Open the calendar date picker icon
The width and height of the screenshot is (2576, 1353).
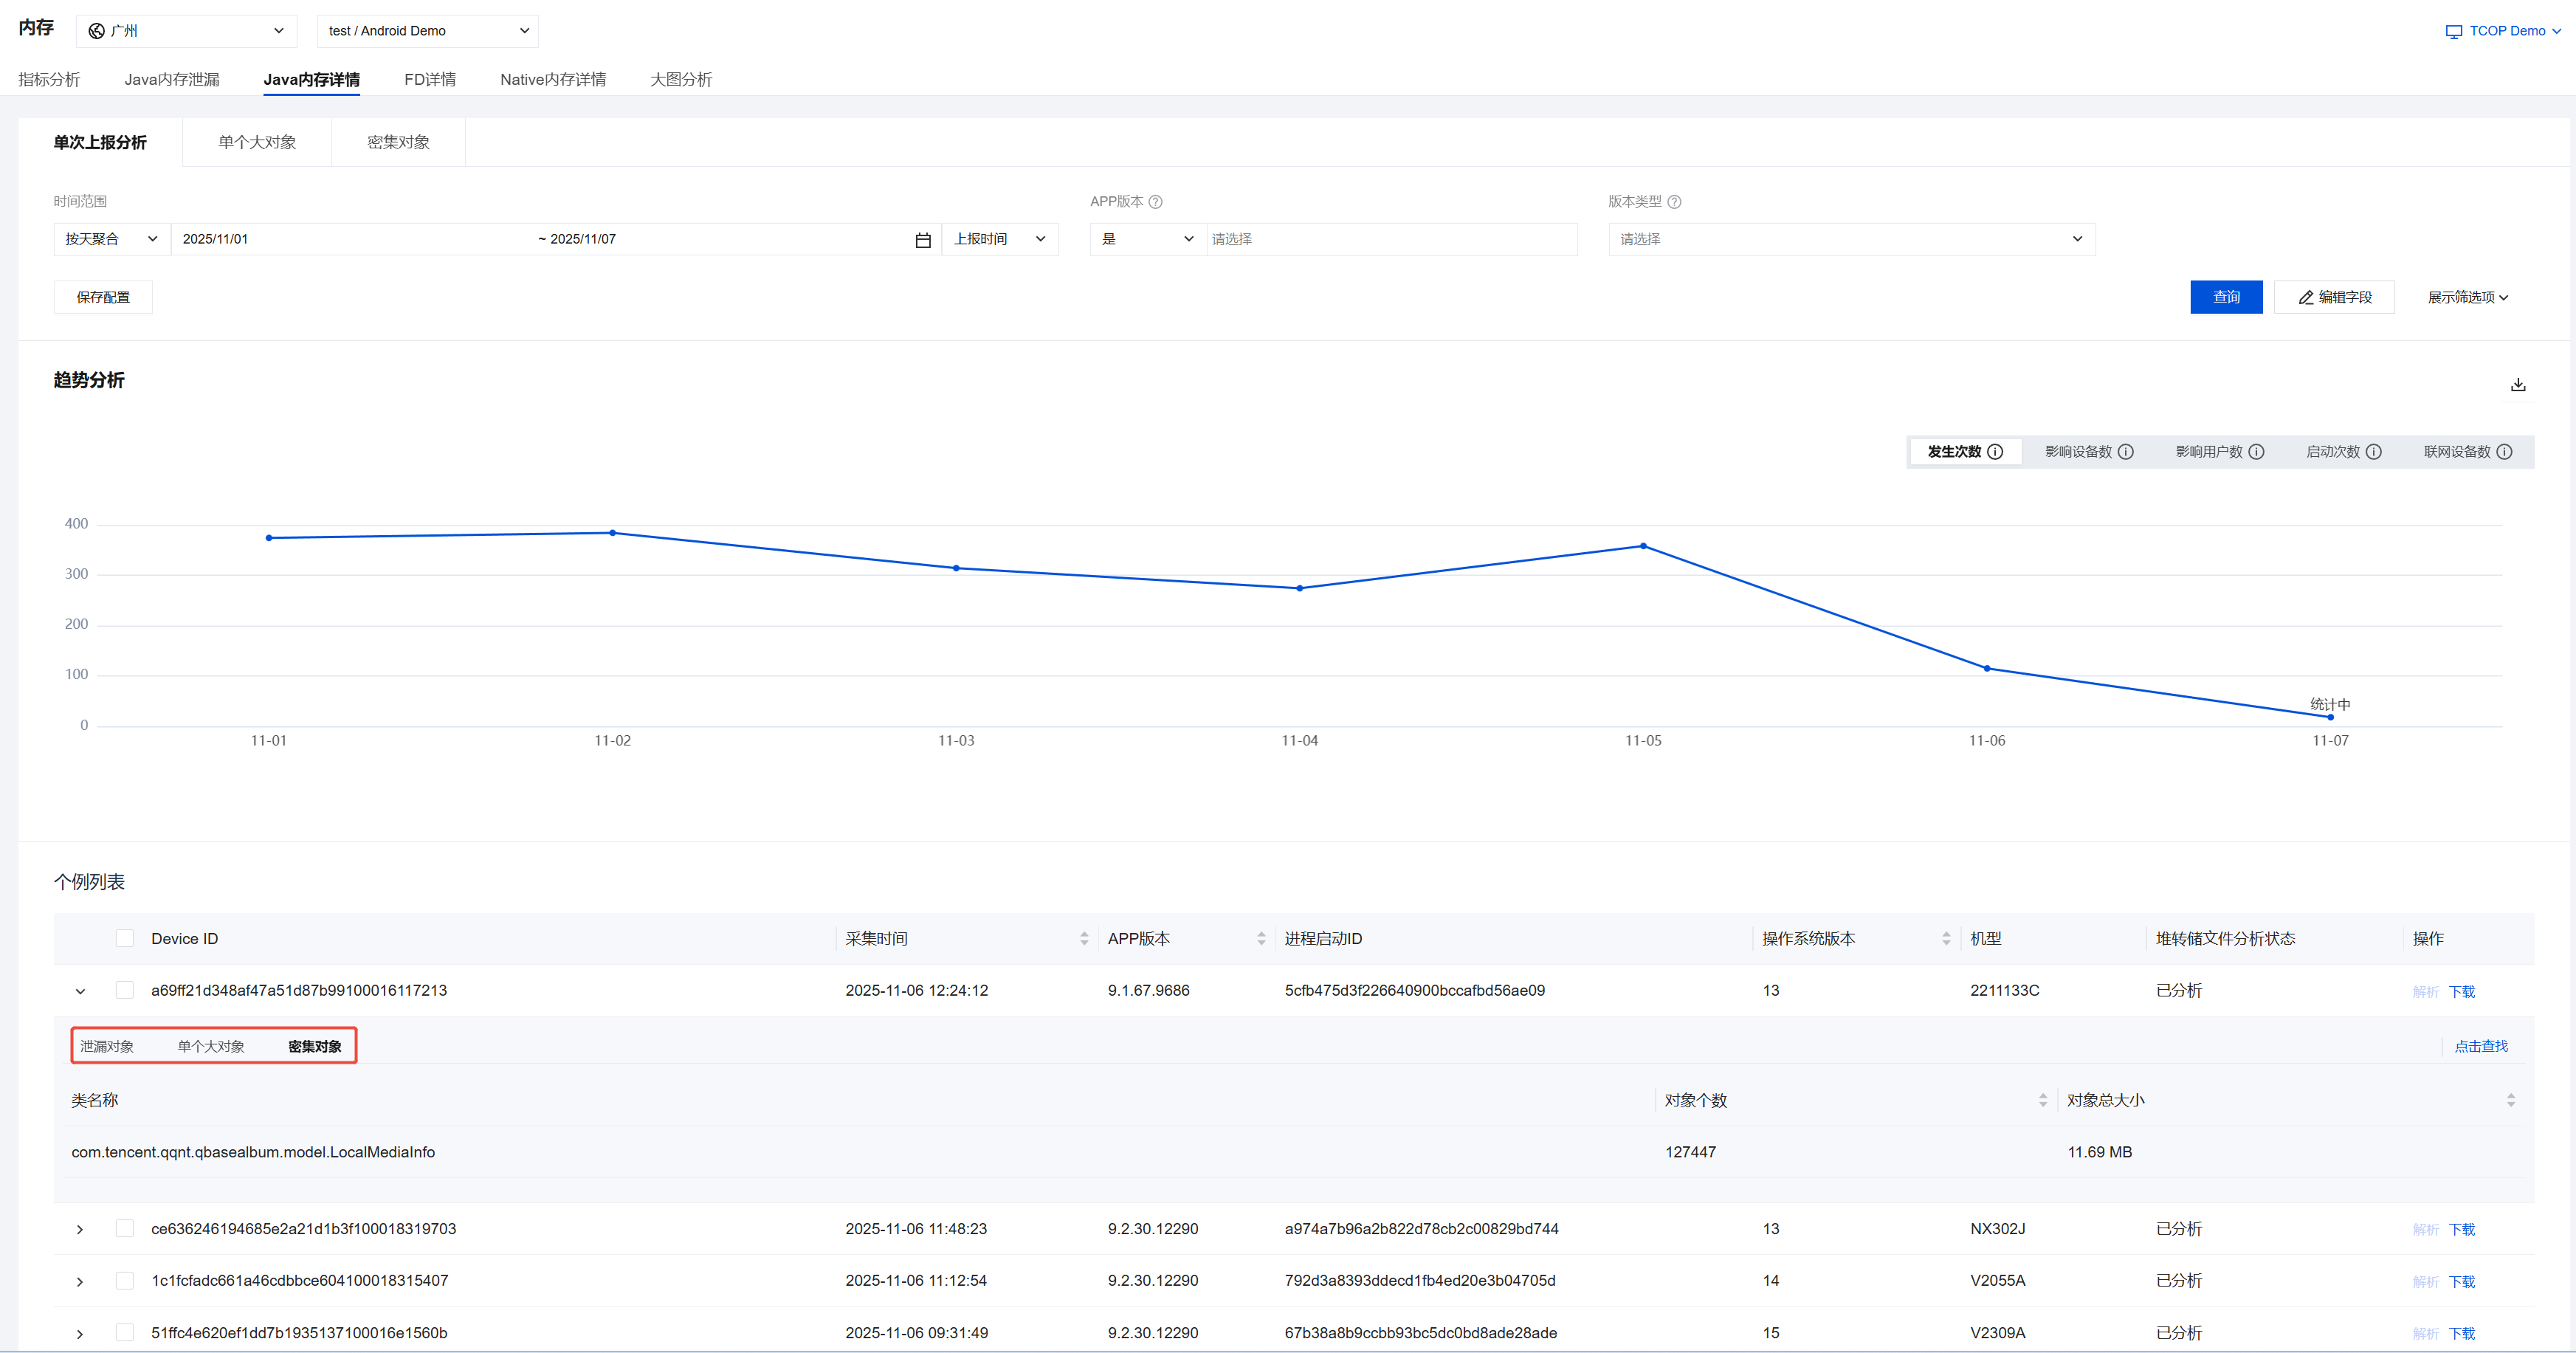[x=923, y=240]
